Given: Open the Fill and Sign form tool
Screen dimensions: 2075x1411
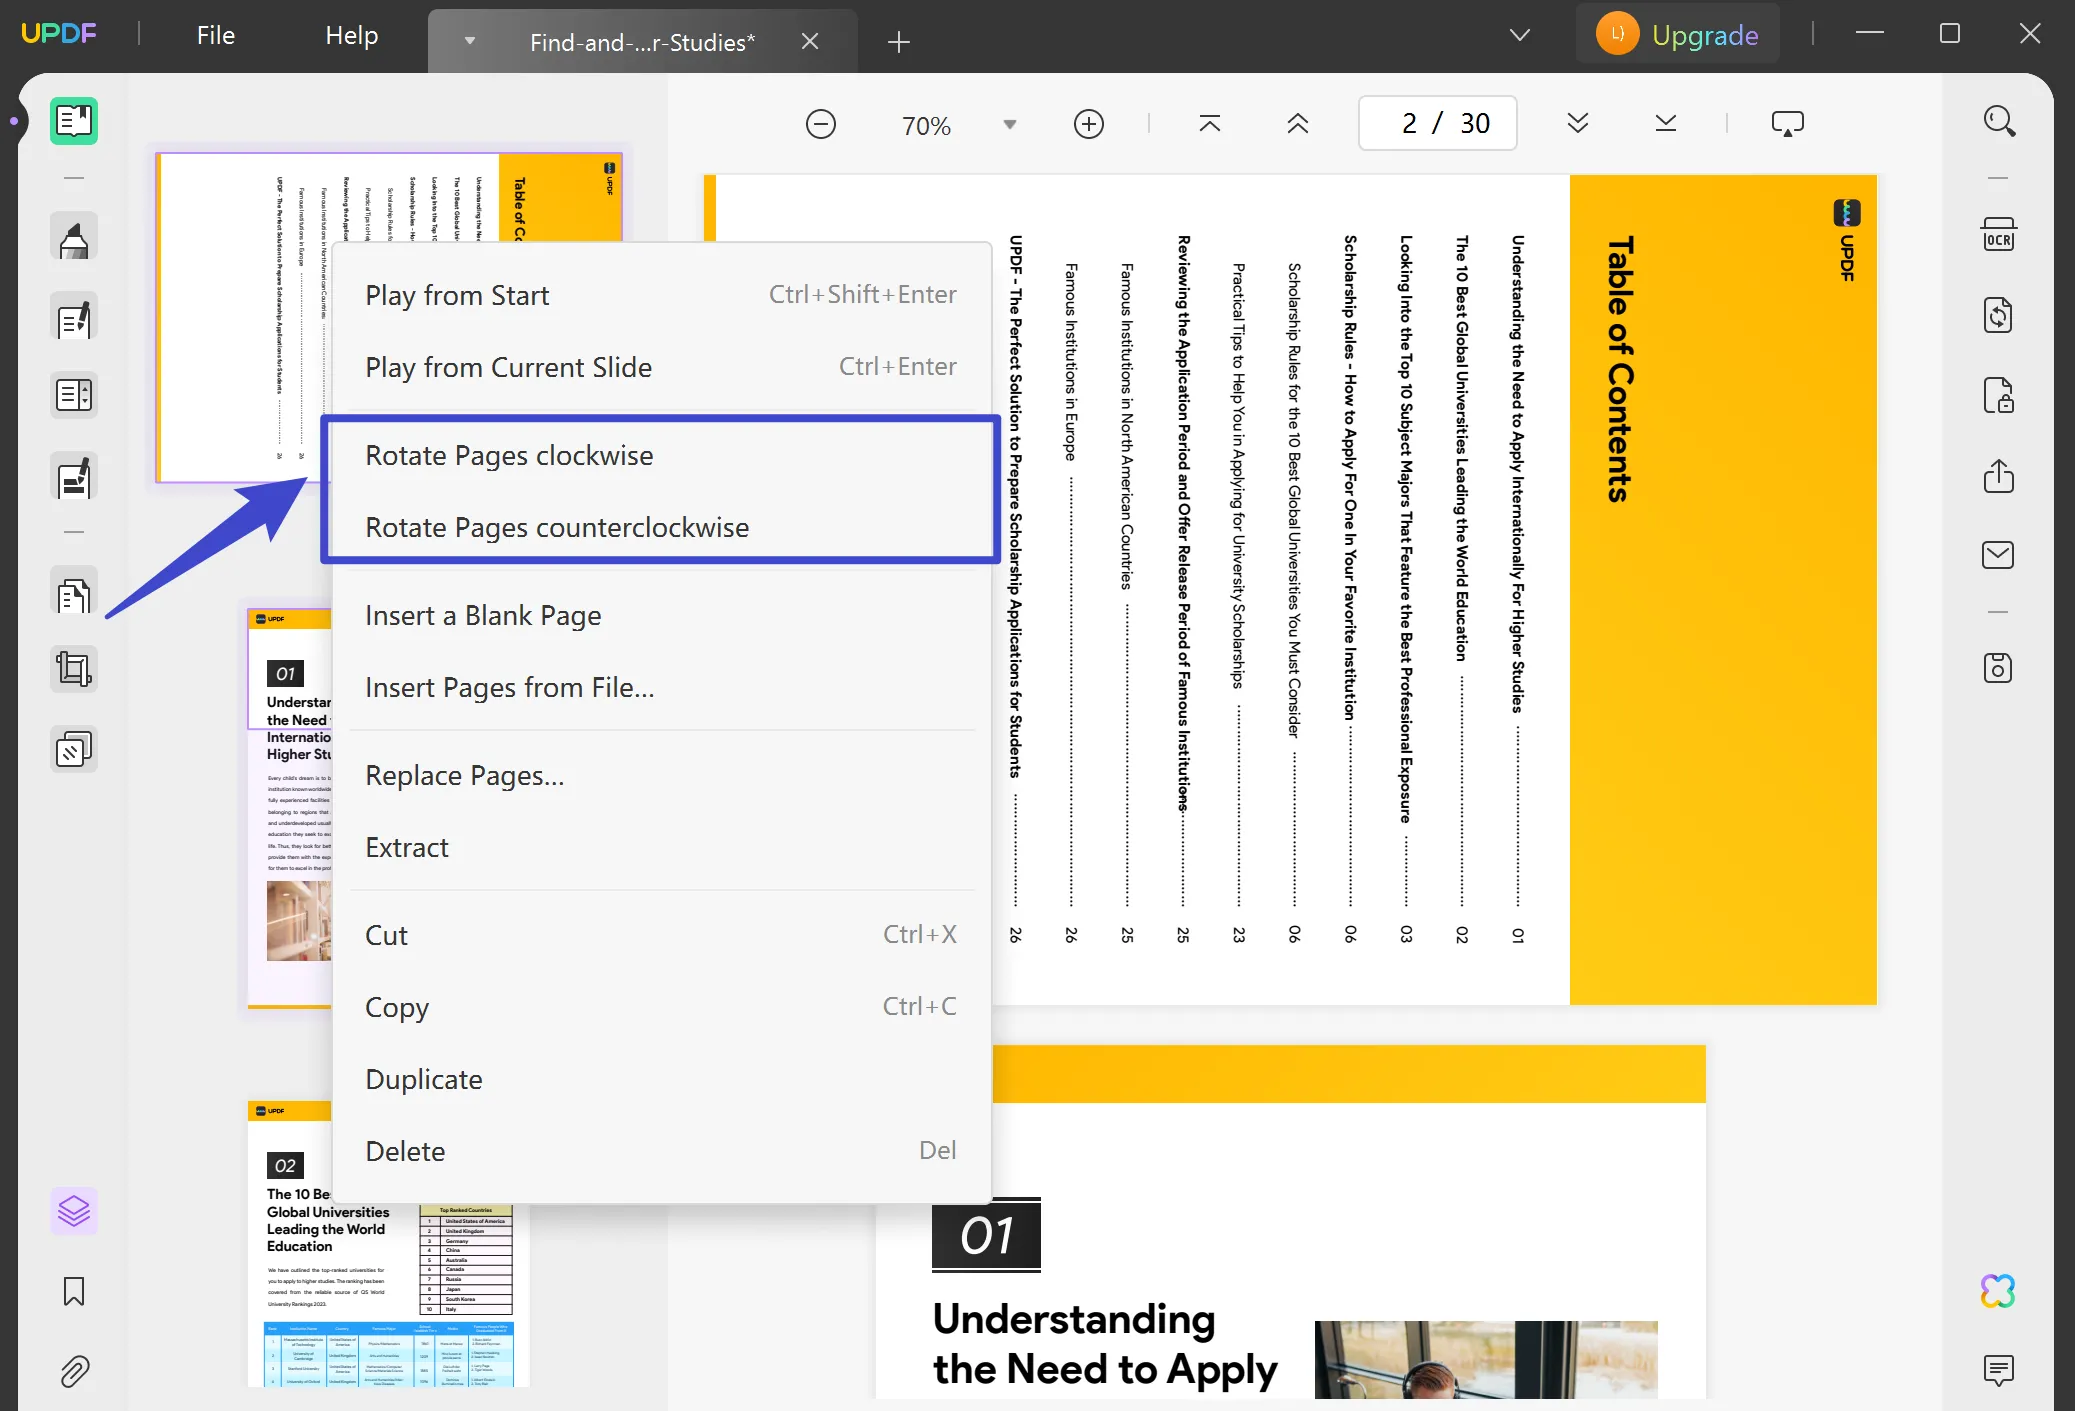Looking at the screenshot, I should [74, 478].
